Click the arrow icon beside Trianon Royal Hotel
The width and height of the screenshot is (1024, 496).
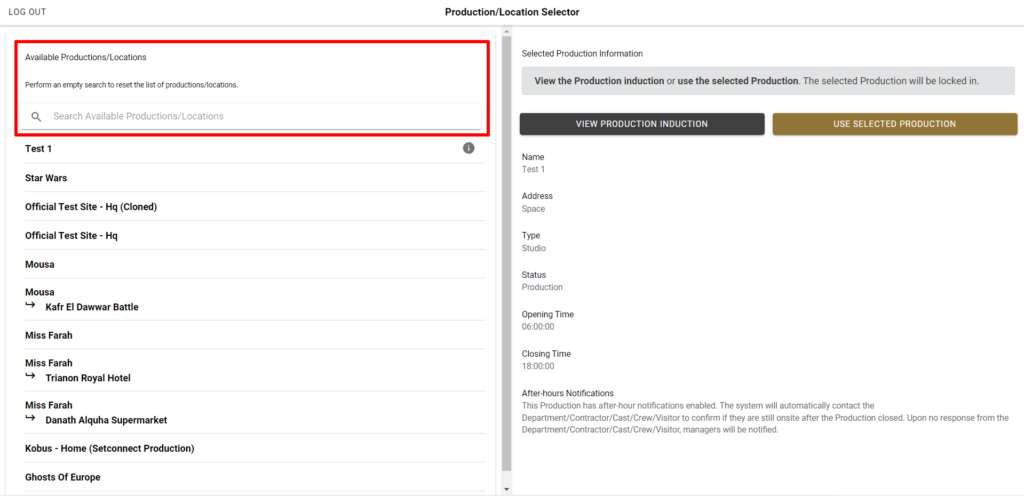click(30, 376)
